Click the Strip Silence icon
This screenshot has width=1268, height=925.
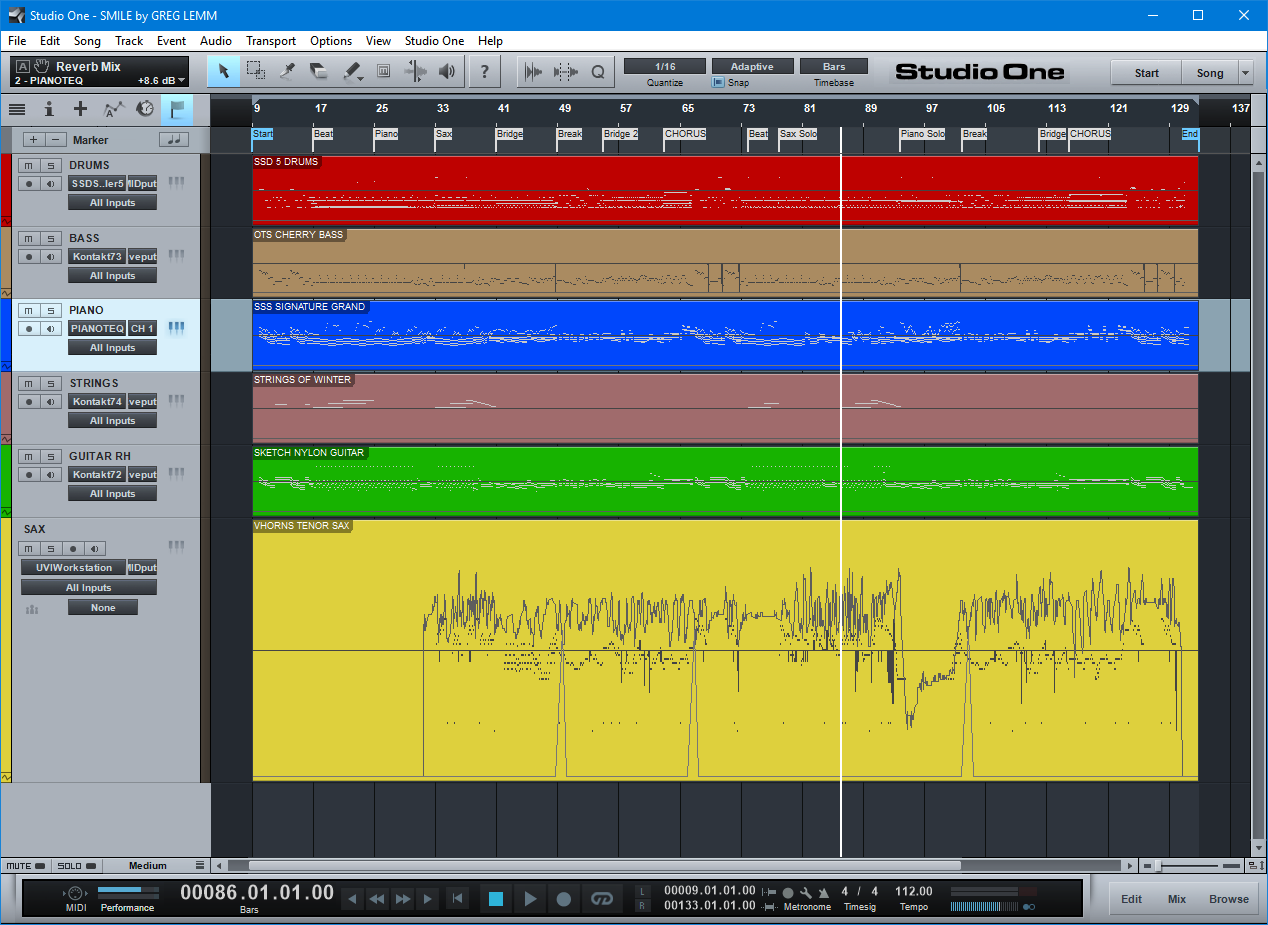[534, 71]
